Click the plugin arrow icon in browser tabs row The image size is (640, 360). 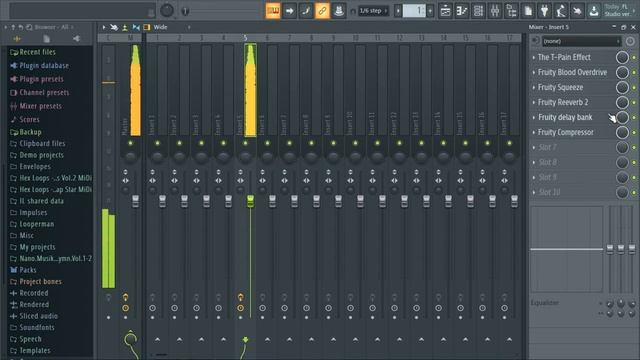click(76, 39)
